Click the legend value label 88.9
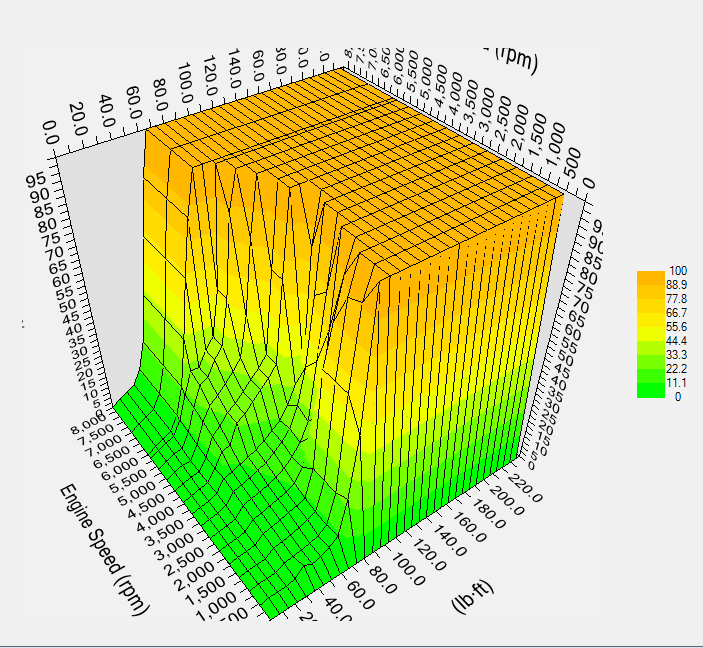This screenshot has height=648, width=703. (677, 285)
